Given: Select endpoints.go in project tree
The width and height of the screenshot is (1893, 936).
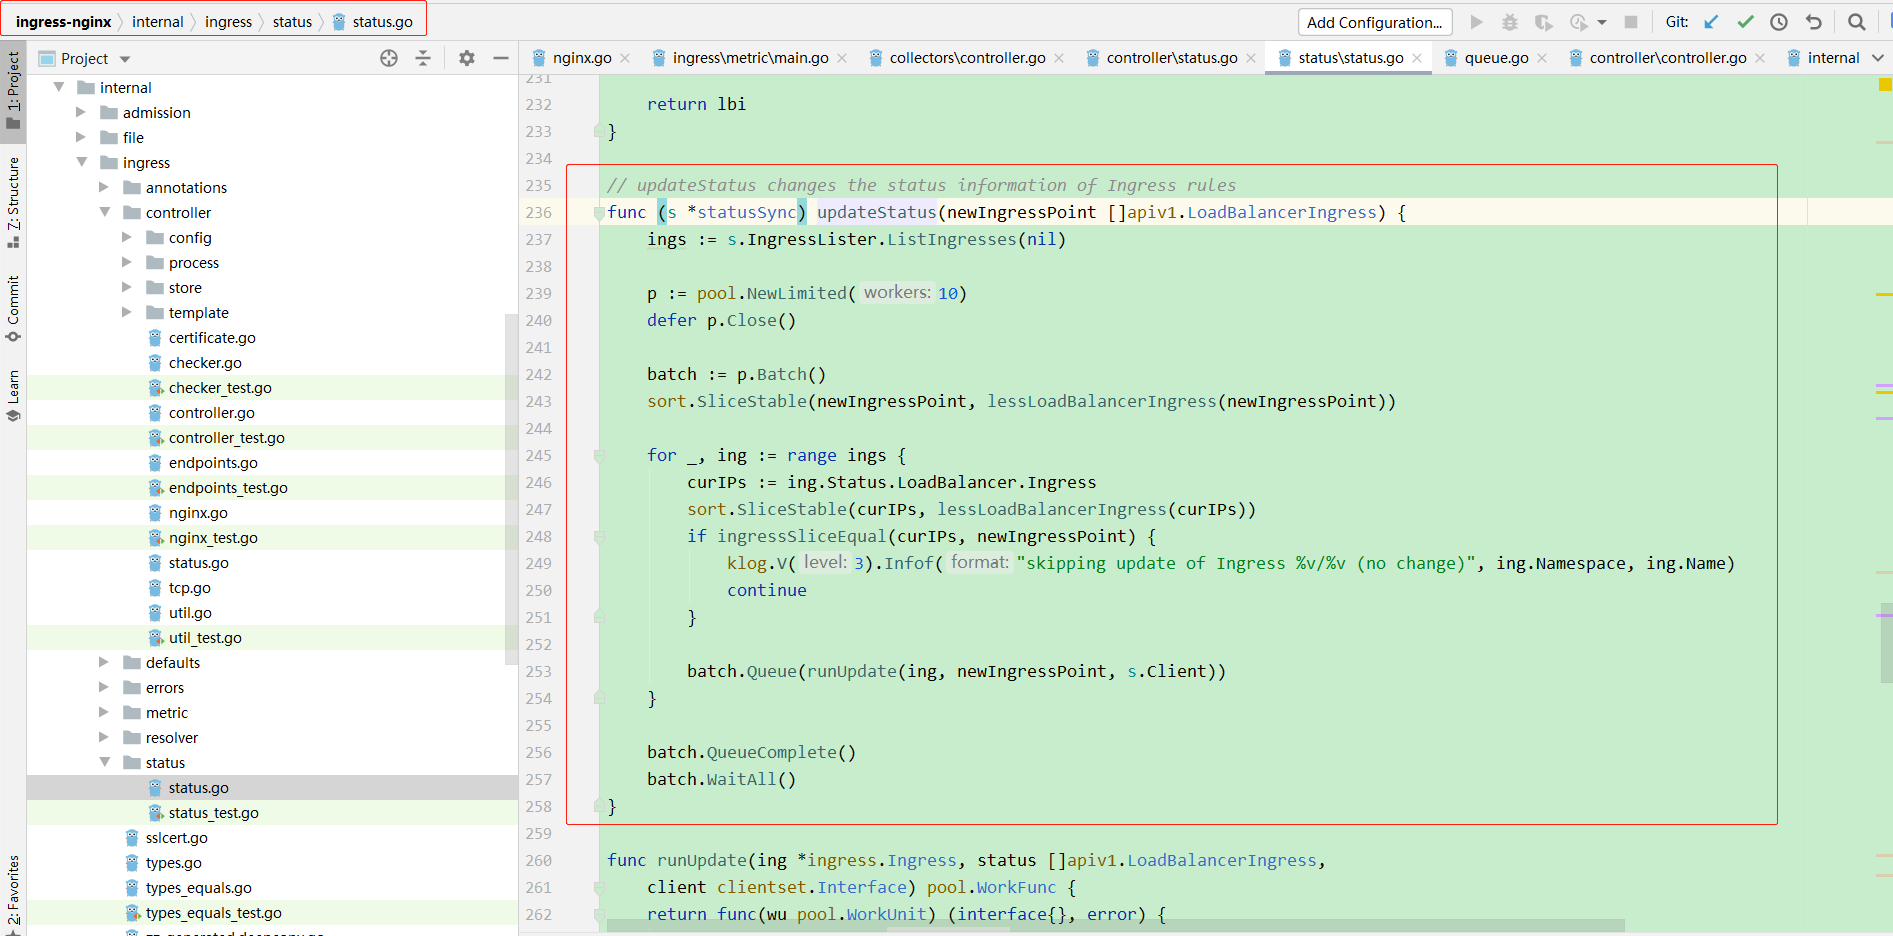Looking at the screenshot, I should [213, 463].
